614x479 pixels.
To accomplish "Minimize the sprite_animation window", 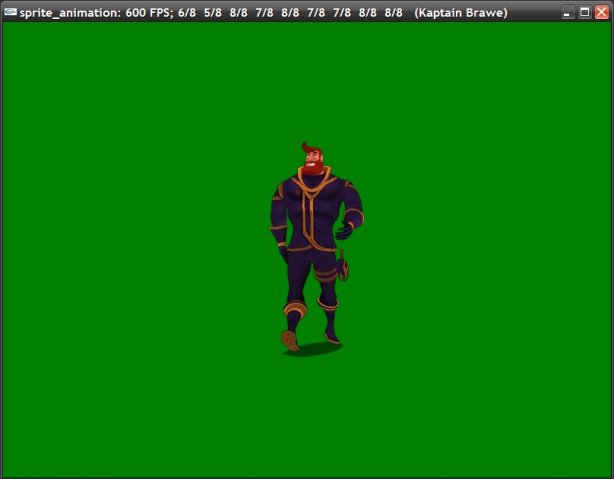I will (567, 13).
